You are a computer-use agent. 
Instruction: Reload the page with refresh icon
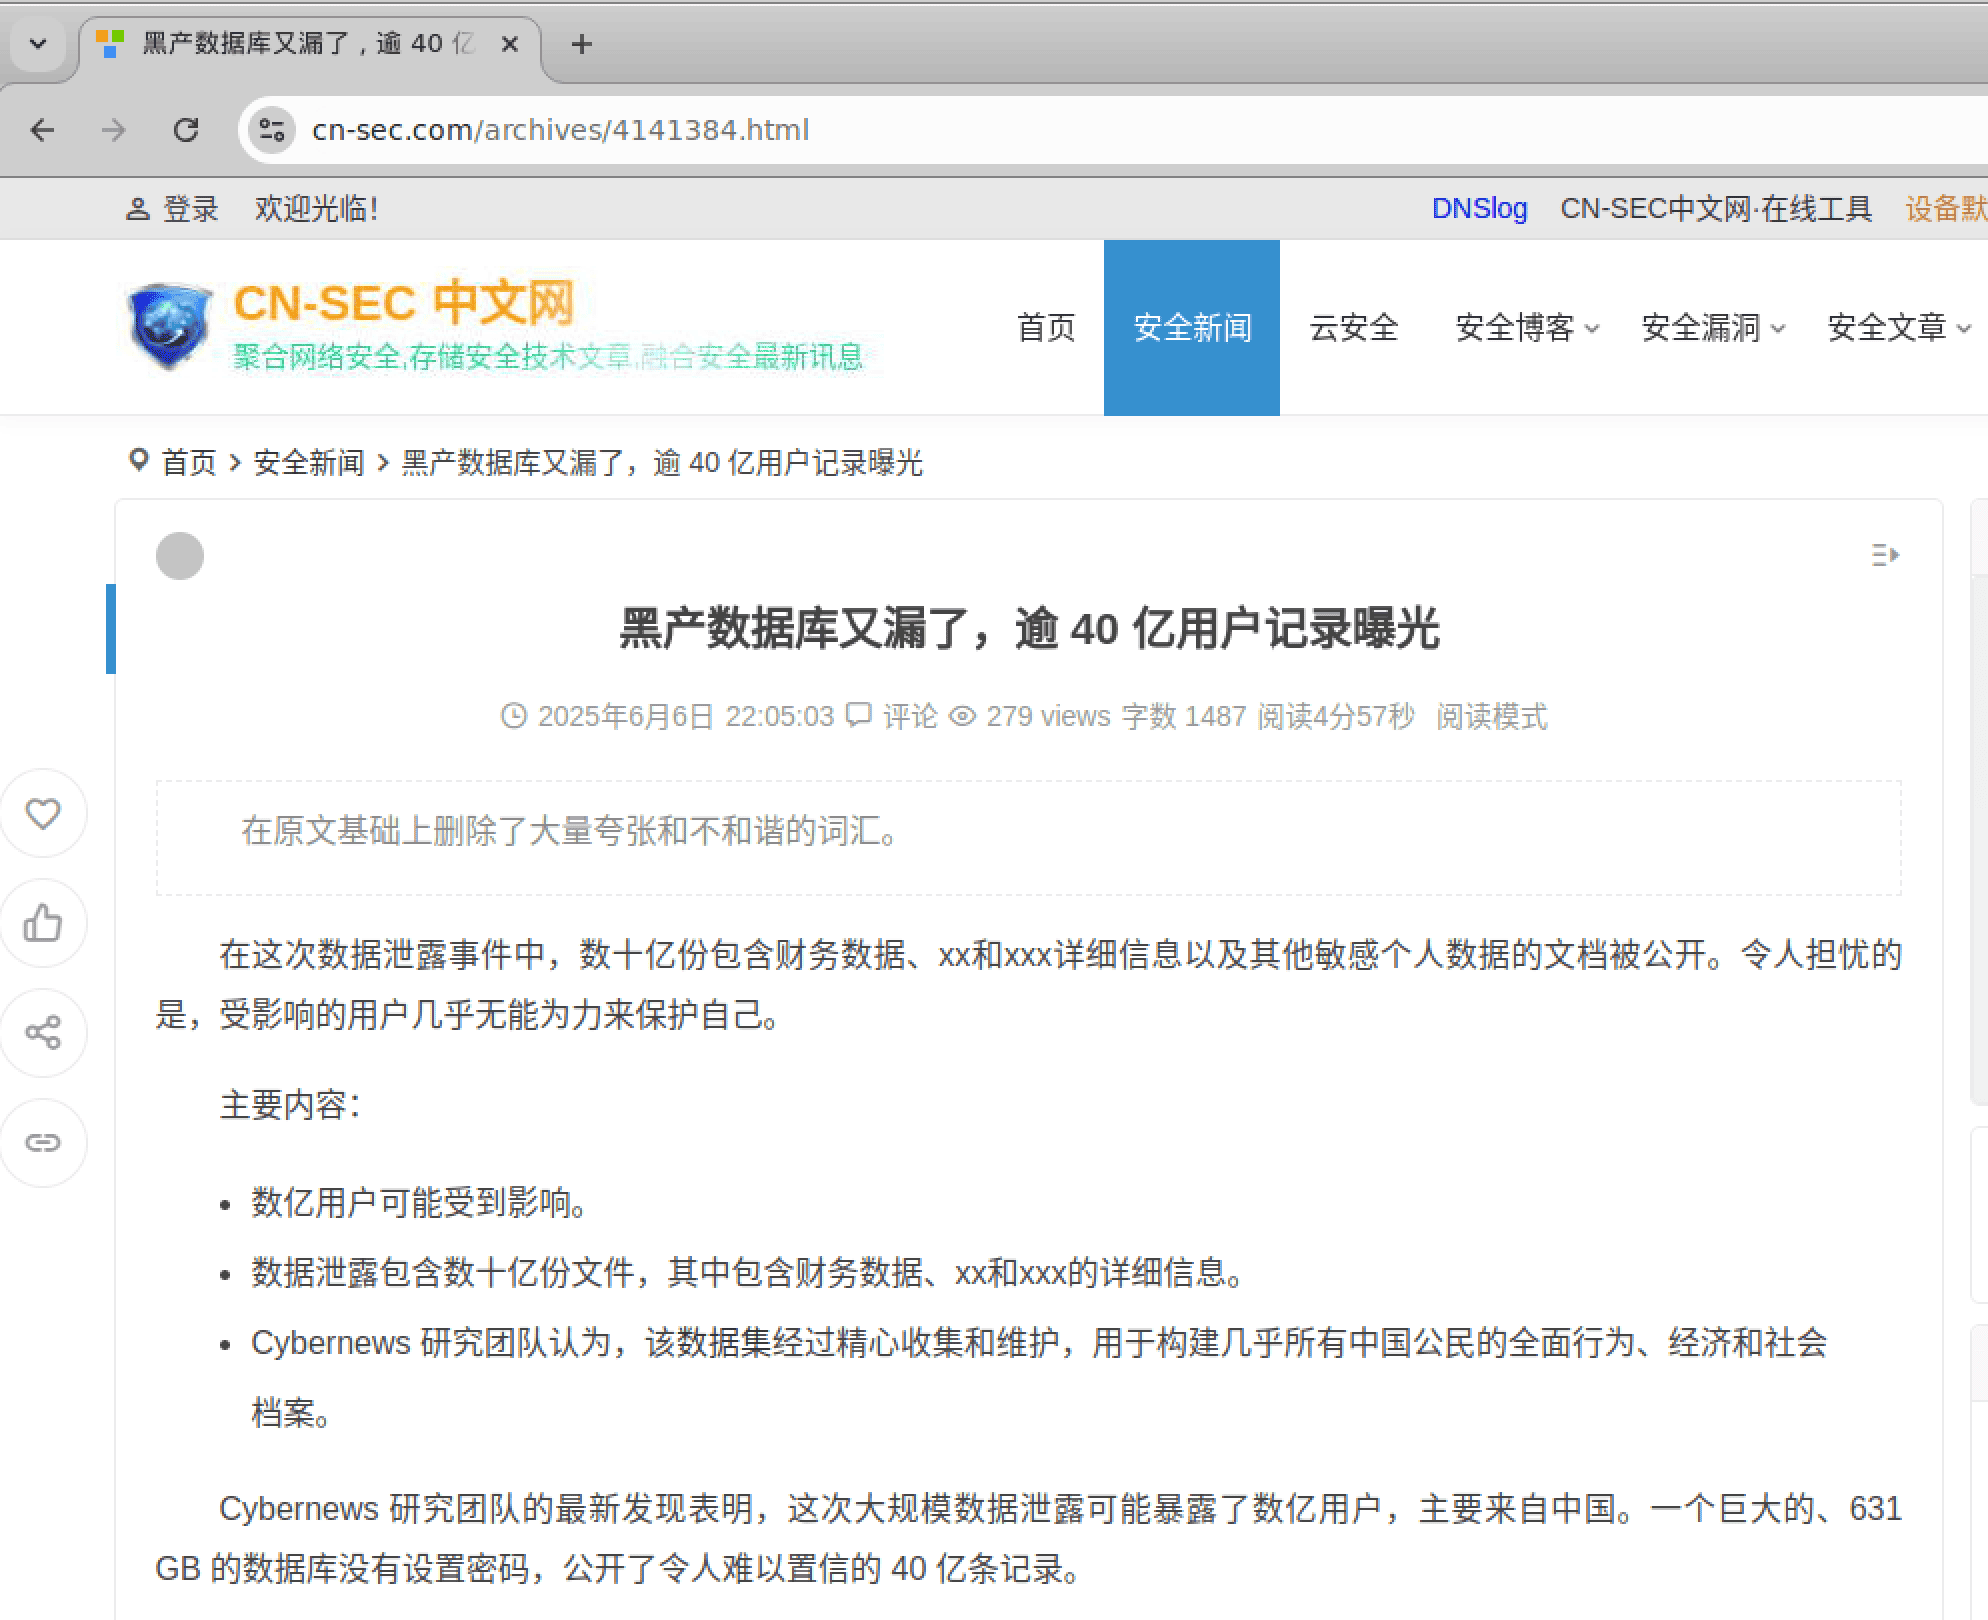coord(186,130)
